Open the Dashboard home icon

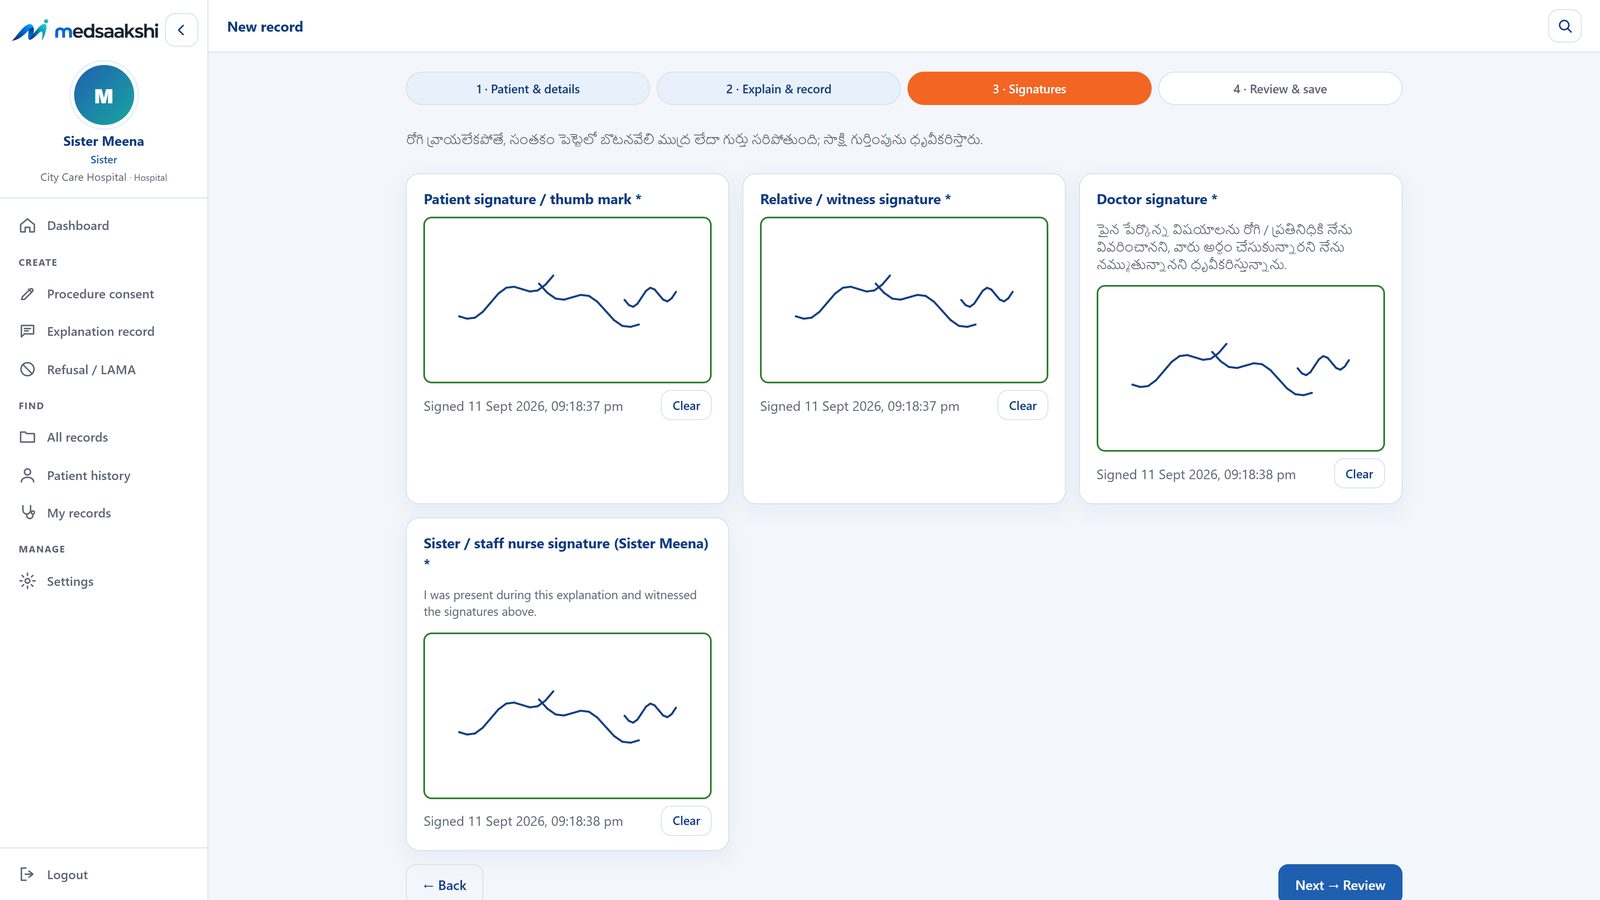pyautogui.click(x=28, y=226)
